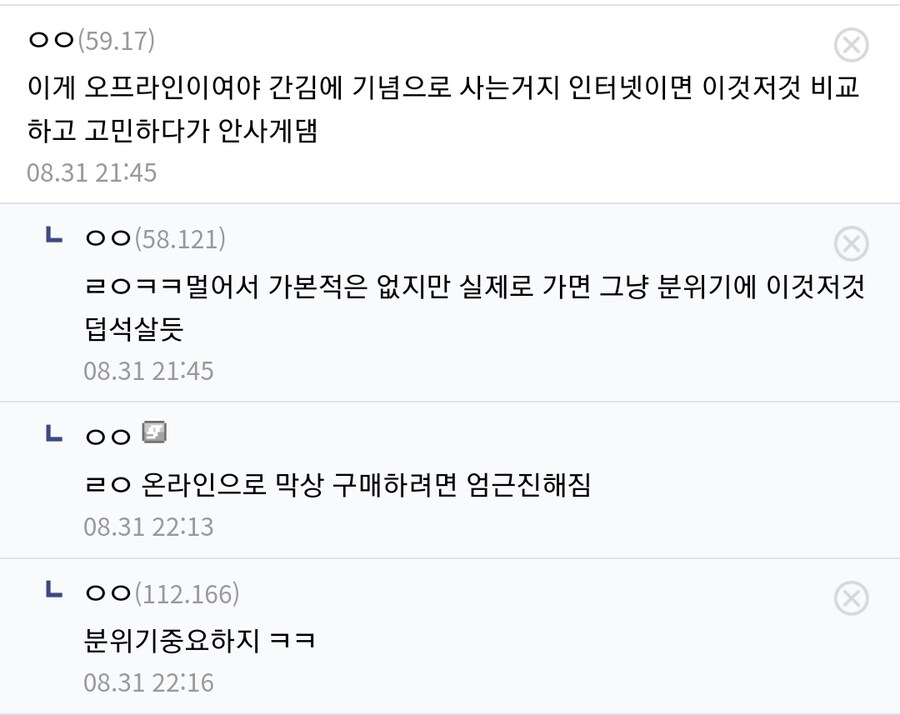Click the reply arrow icon before ㅇㅇ(112.166)
The image size is (900, 715).
[55, 591]
